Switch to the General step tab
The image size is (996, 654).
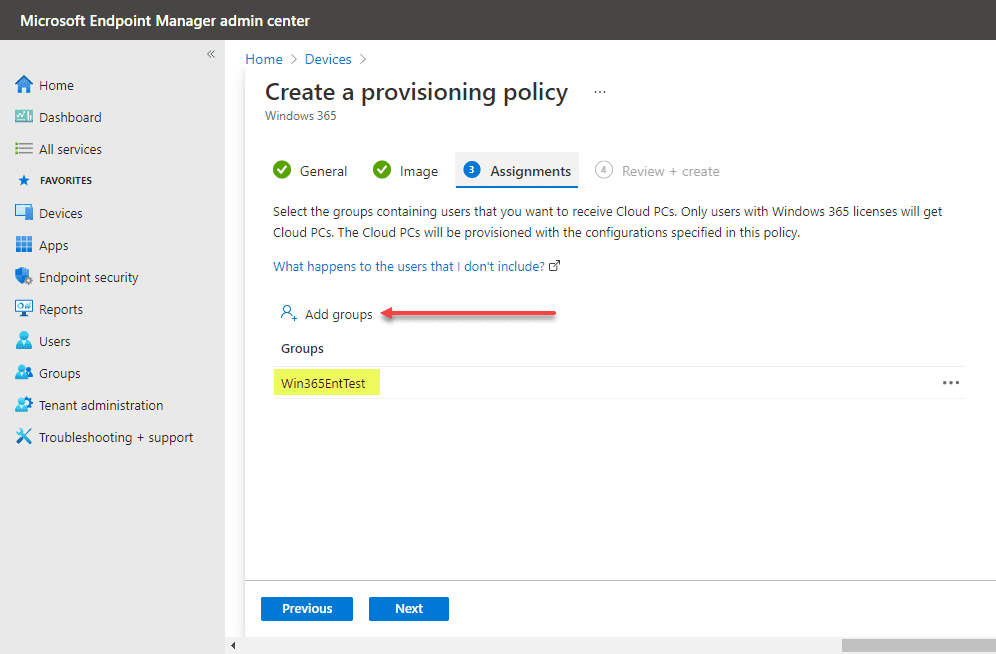tap(311, 171)
